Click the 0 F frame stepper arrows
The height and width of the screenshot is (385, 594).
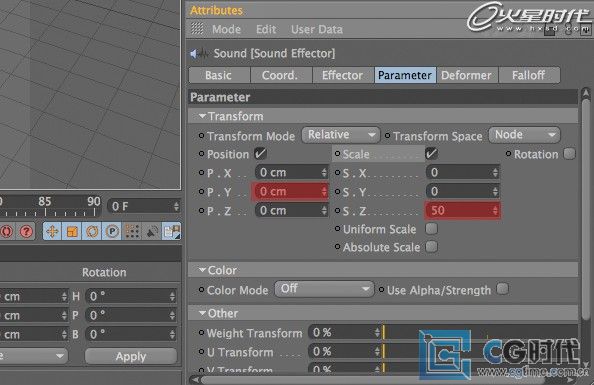click(176, 206)
